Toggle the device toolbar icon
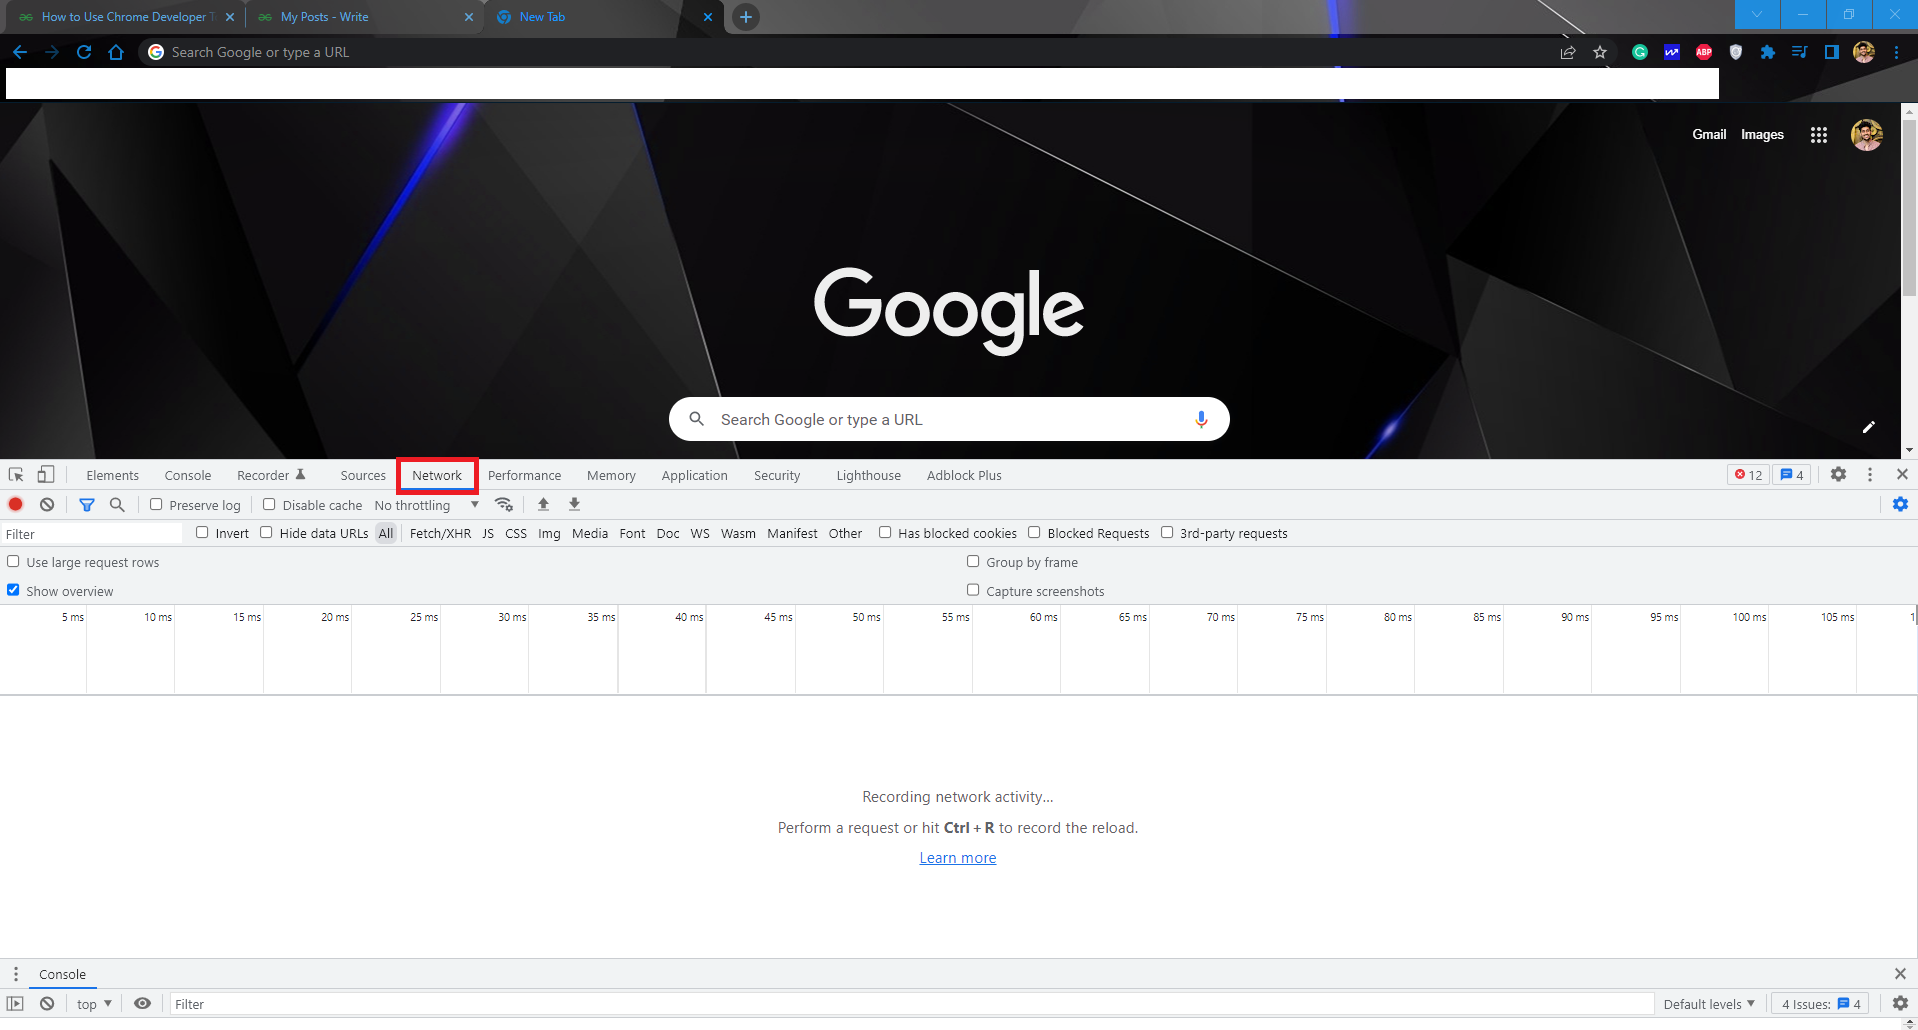 (46, 475)
